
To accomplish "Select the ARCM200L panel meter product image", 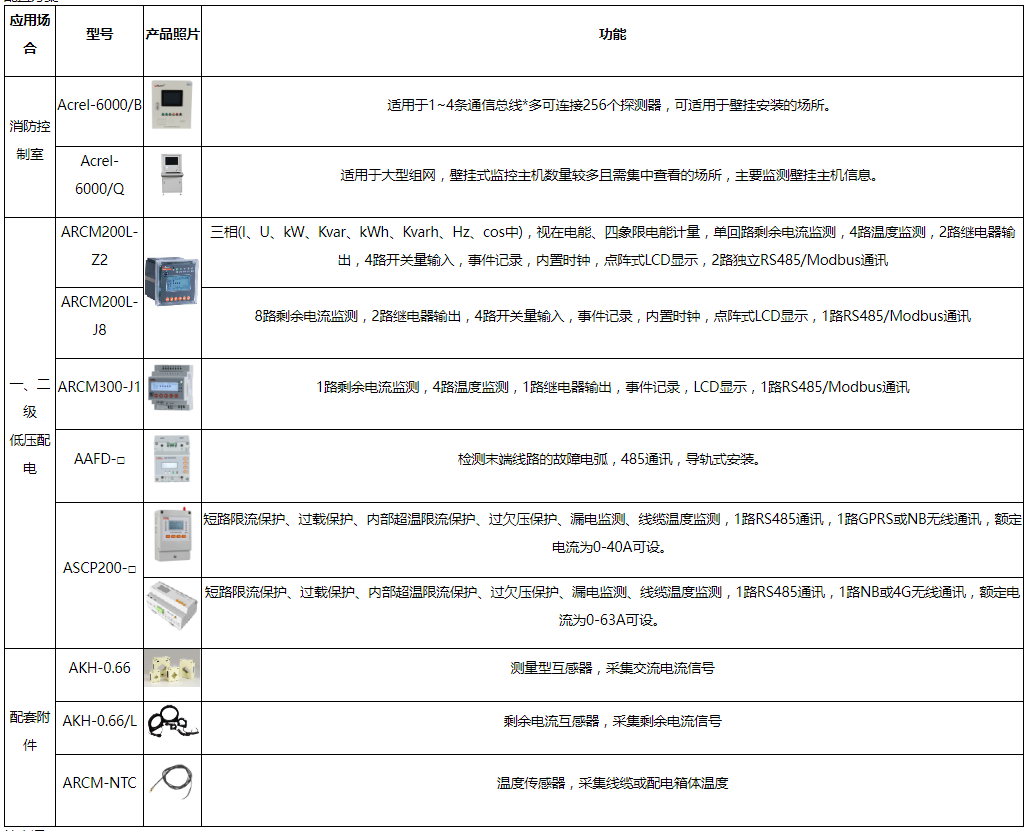I will pyautogui.click(x=172, y=281).
